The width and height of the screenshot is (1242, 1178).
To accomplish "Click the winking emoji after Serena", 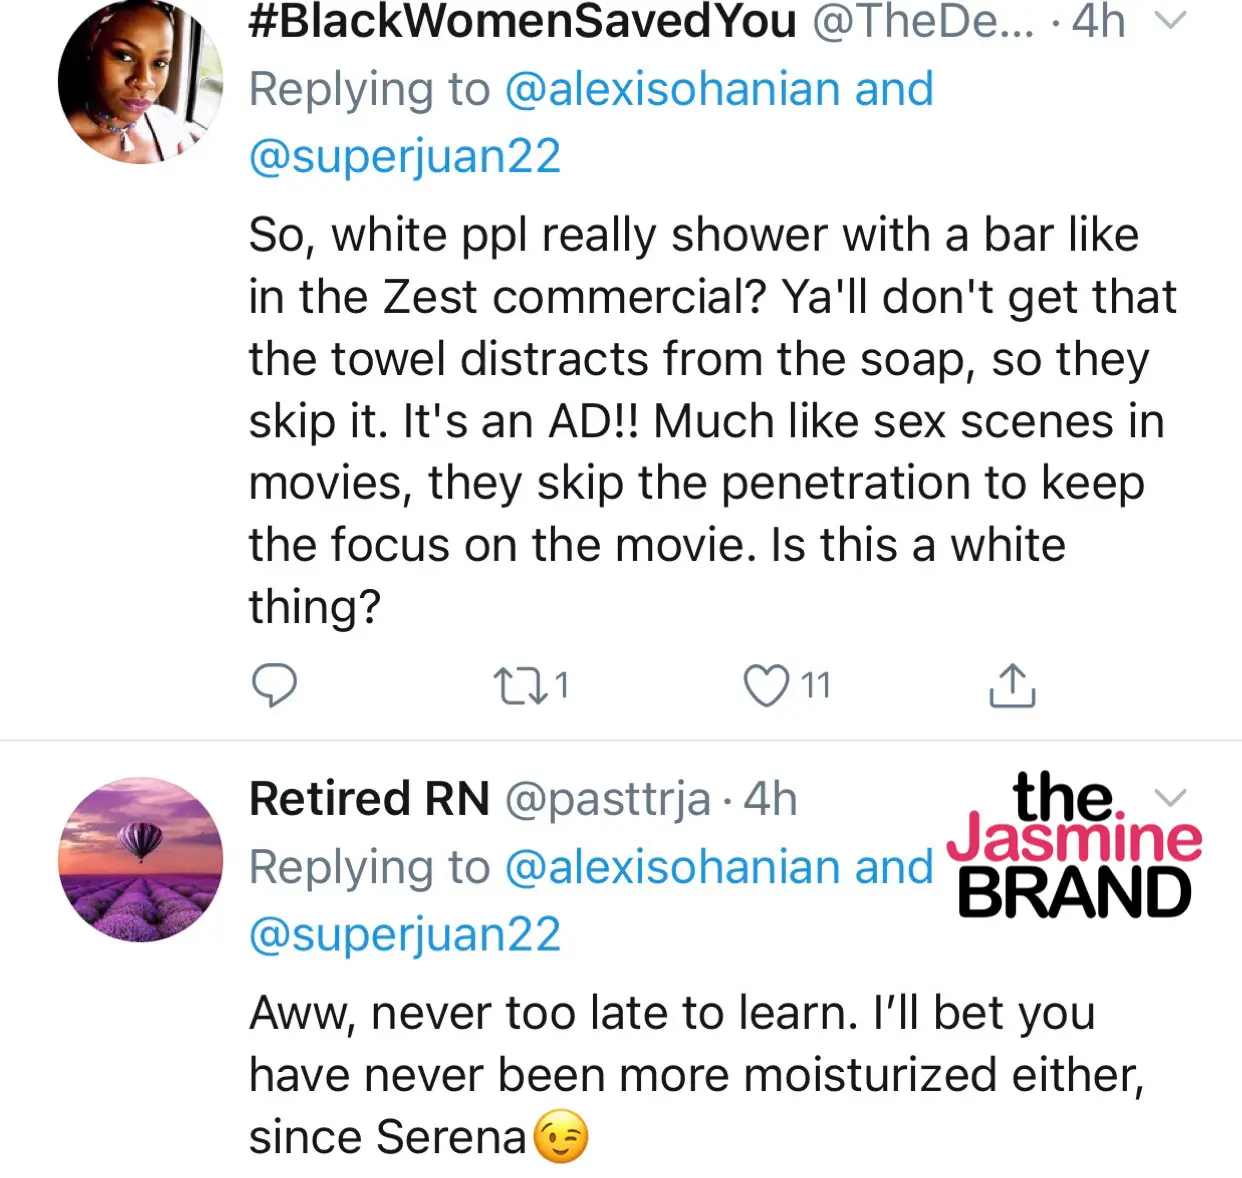I will 561,1137.
